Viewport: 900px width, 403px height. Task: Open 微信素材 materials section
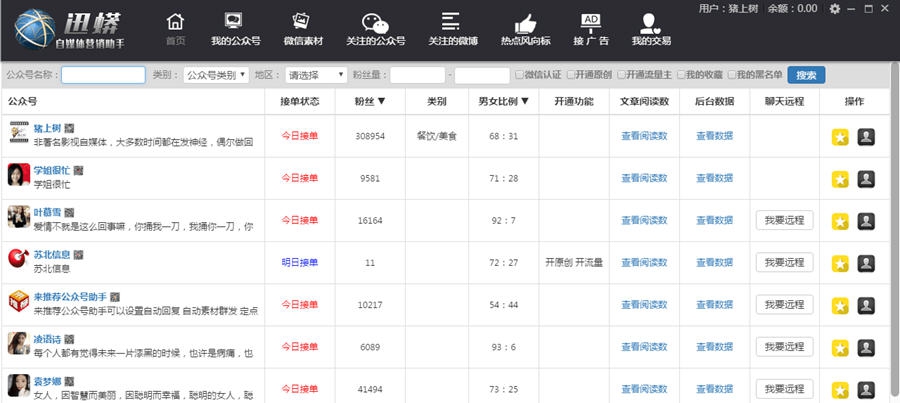(303, 30)
